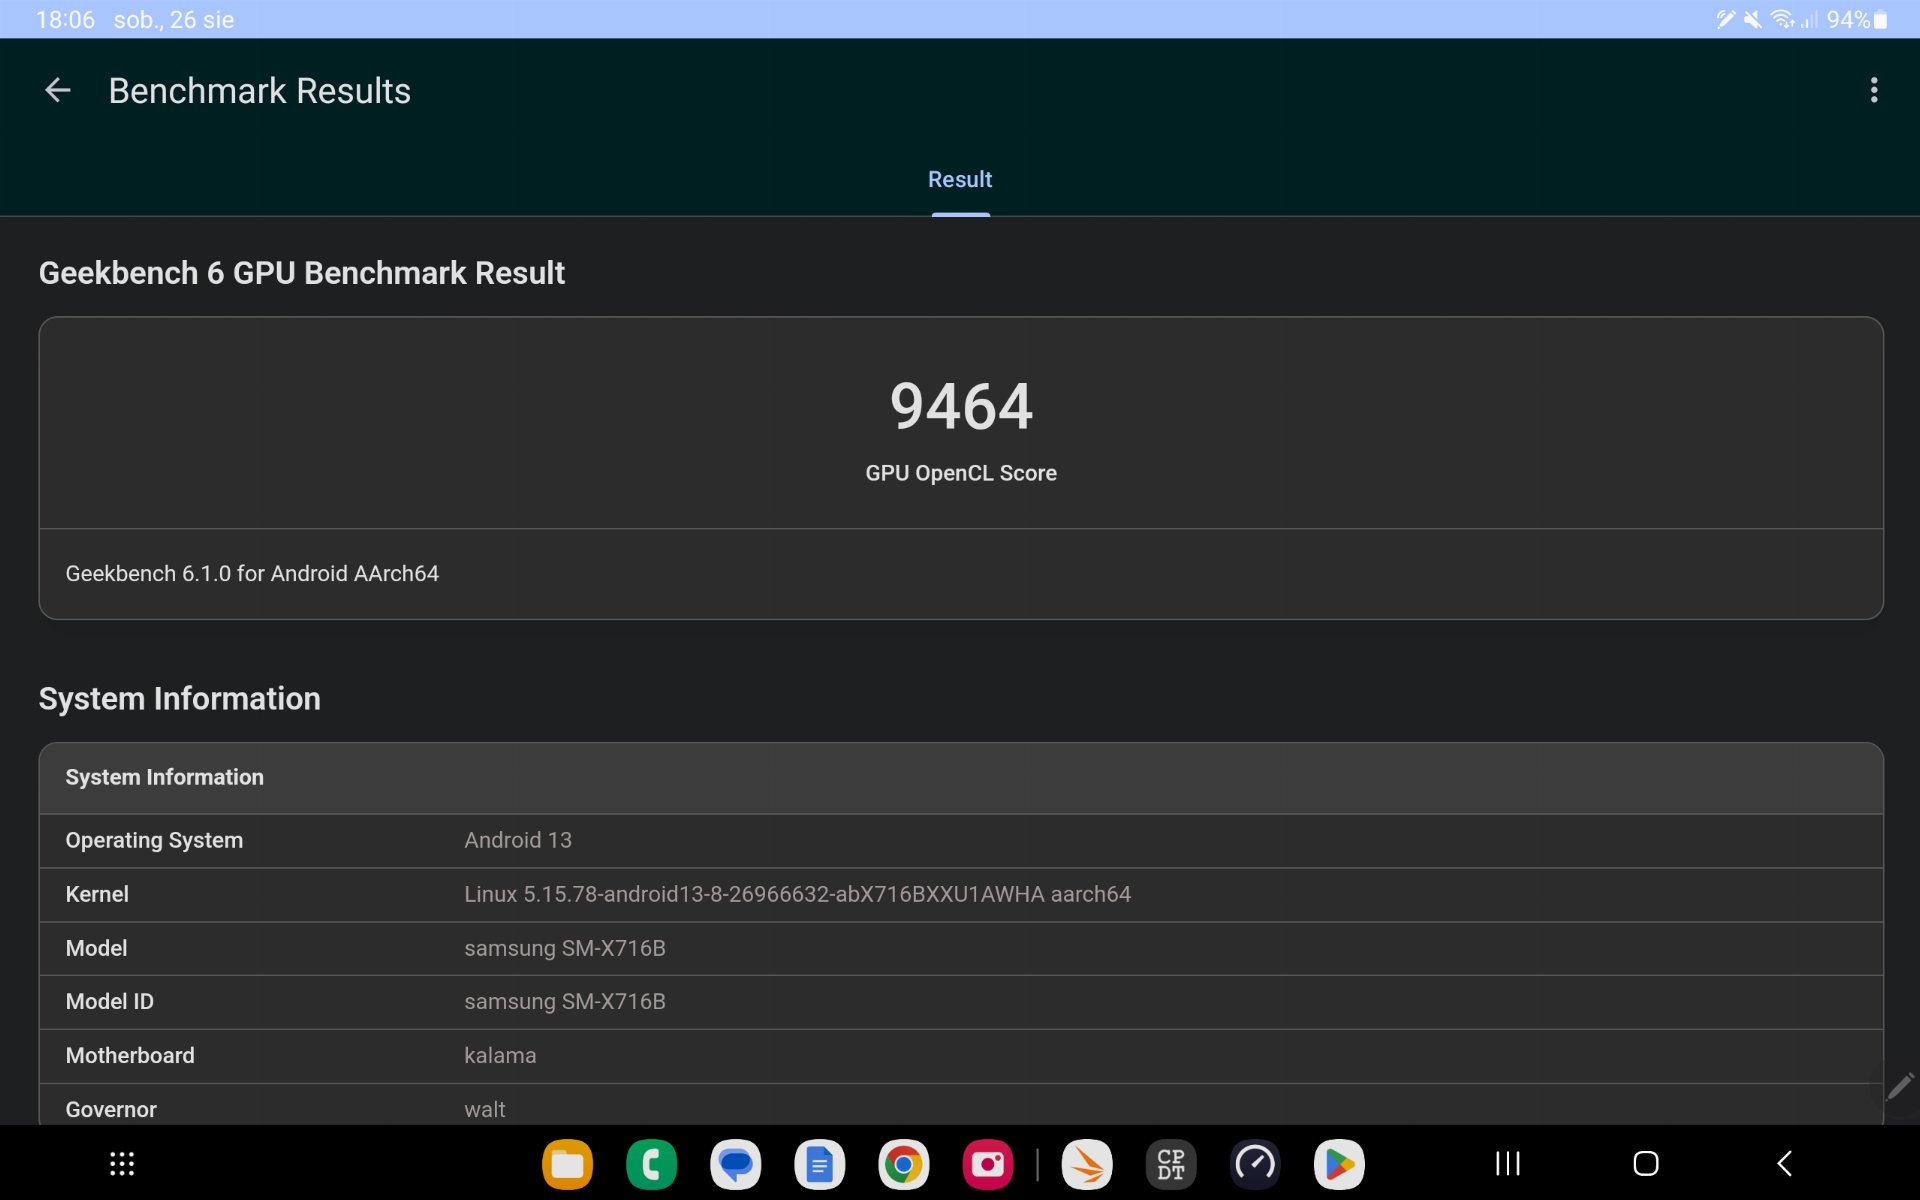Launch Google Docs from taskbar
The image size is (1920, 1200).
pos(819,1164)
